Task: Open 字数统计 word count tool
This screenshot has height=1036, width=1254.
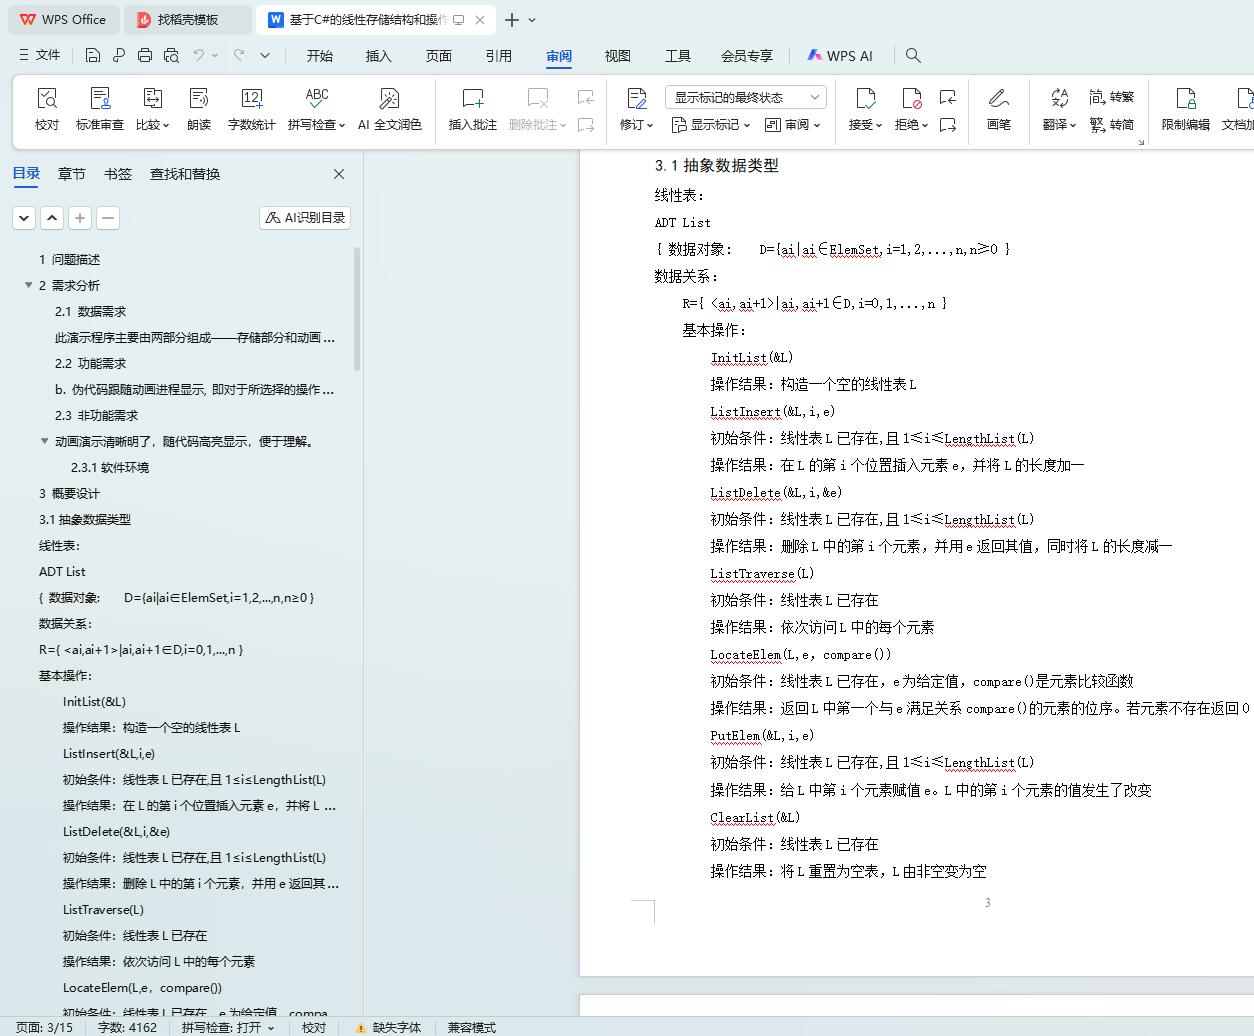Action: pos(251,108)
